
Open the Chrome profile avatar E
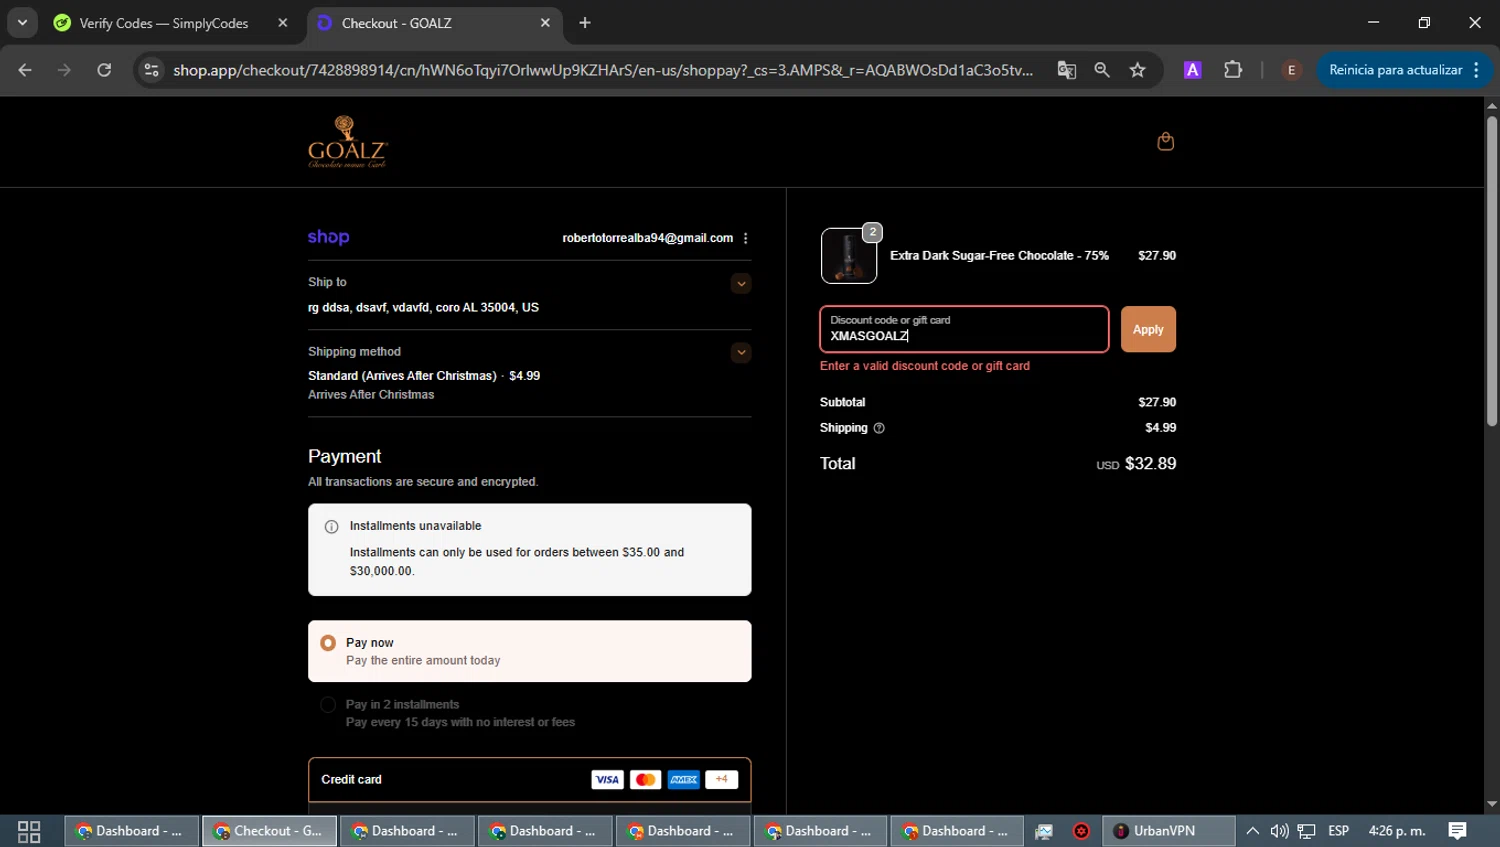tap(1291, 70)
